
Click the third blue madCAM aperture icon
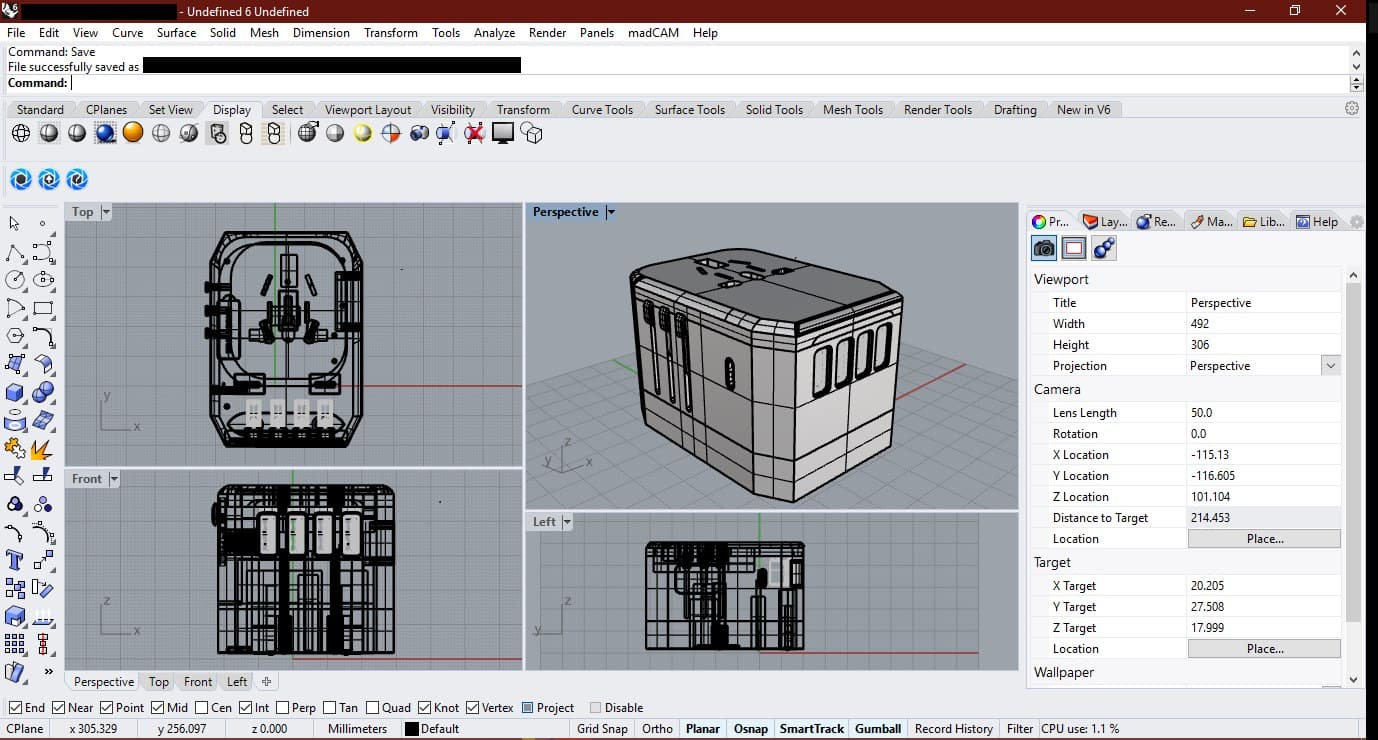[77, 180]
